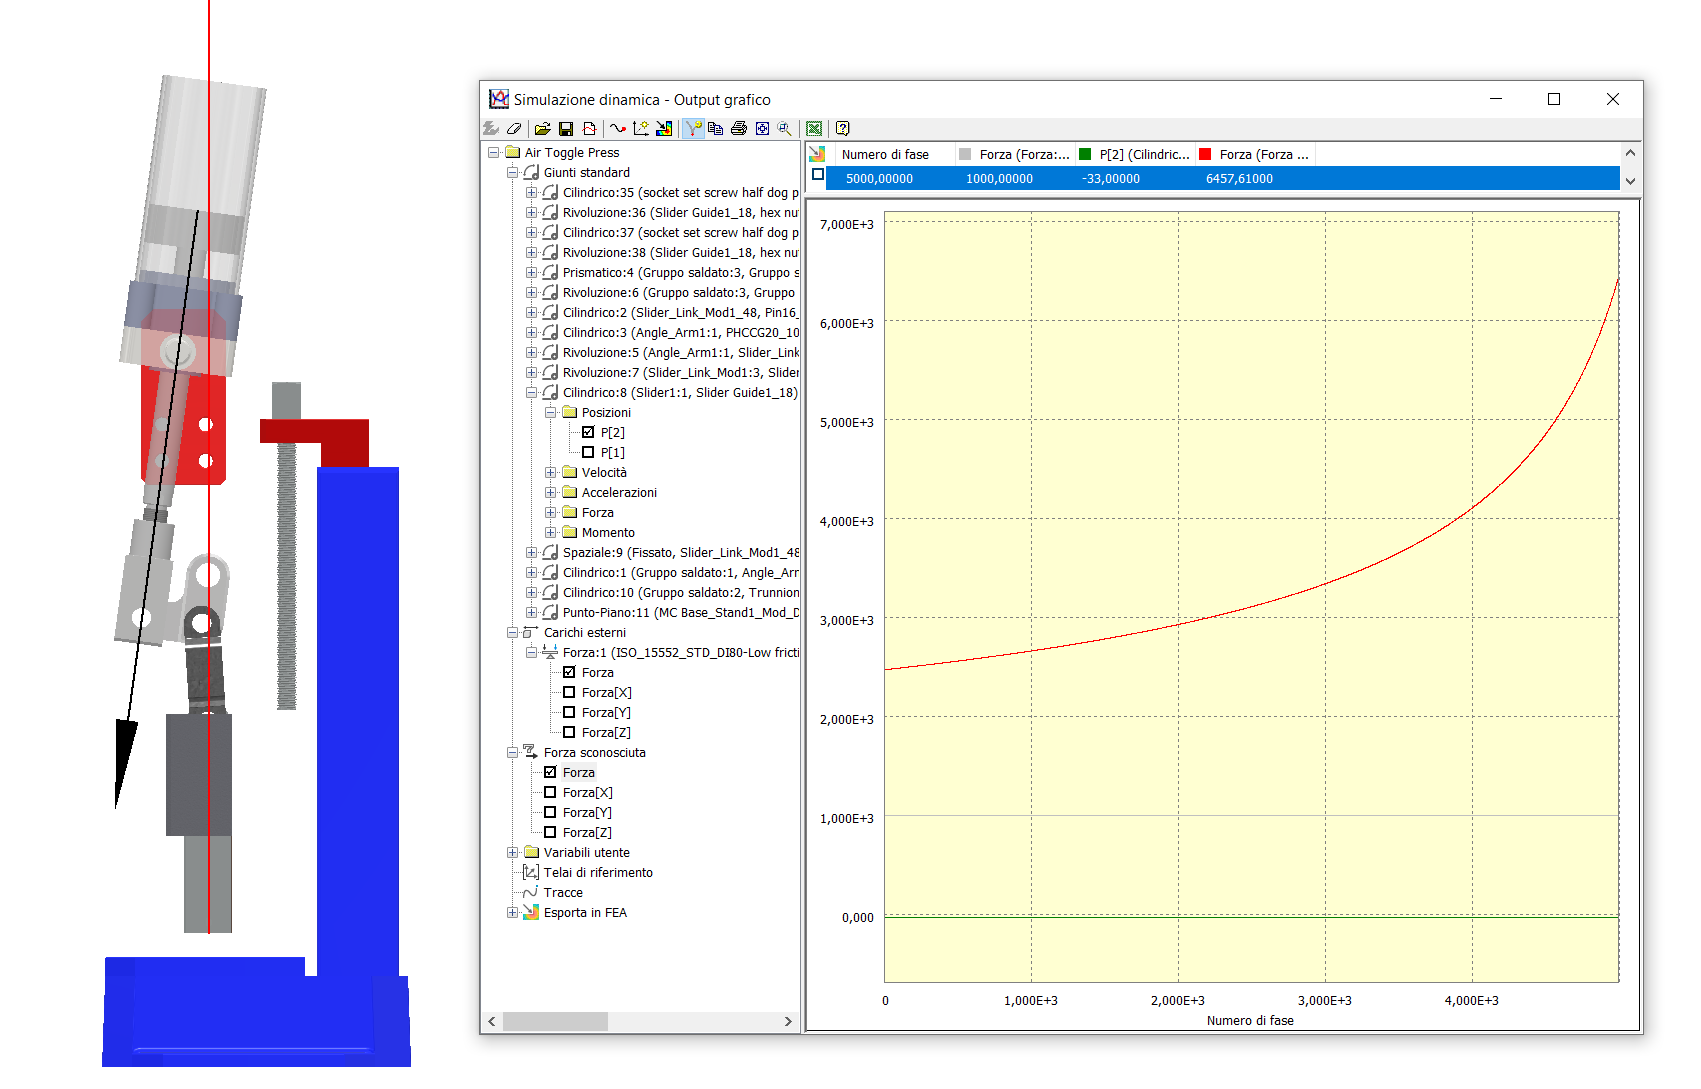Check Forza[Z] under Forza sconosciuta
Viewport: 1701px width, 1089px height.
(550, 832)
